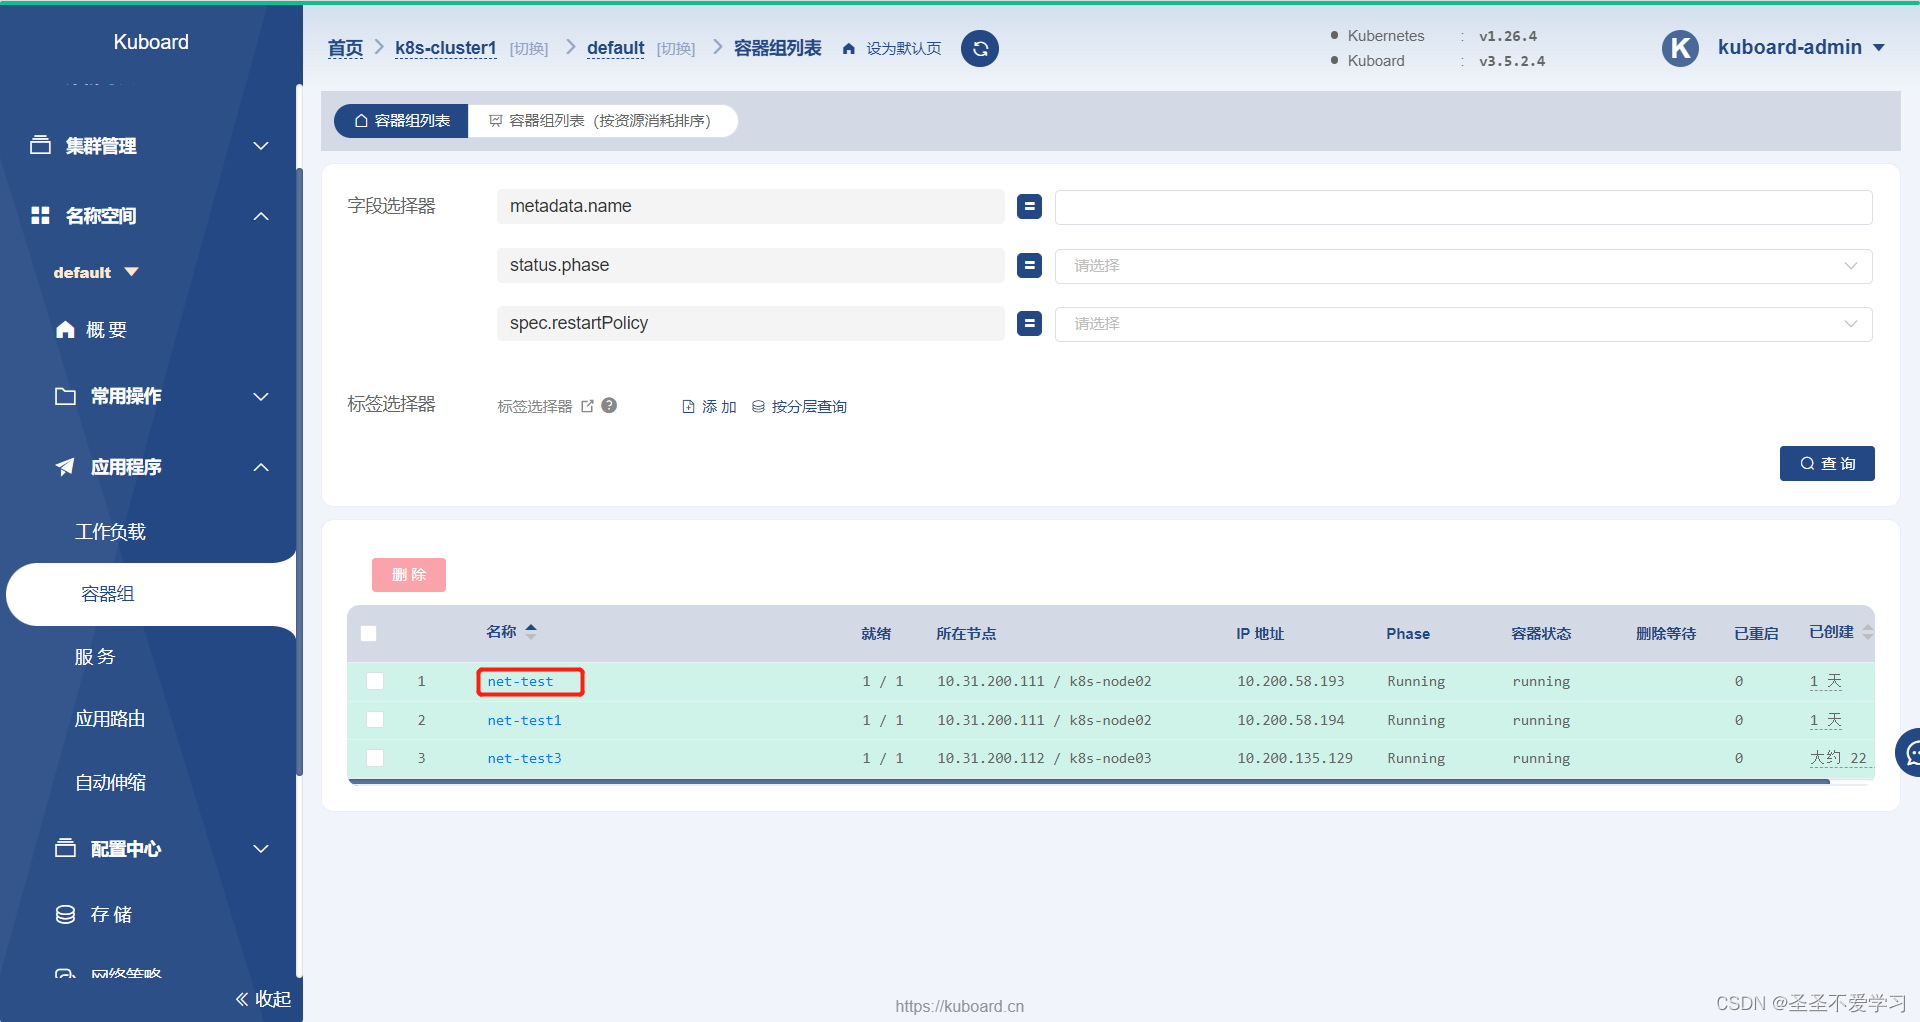Viewport: 1920px width, 1022px height.
Task: Collapse sidebar with 收起 icon
Action: pyautogui.click(x=242, y=998)
